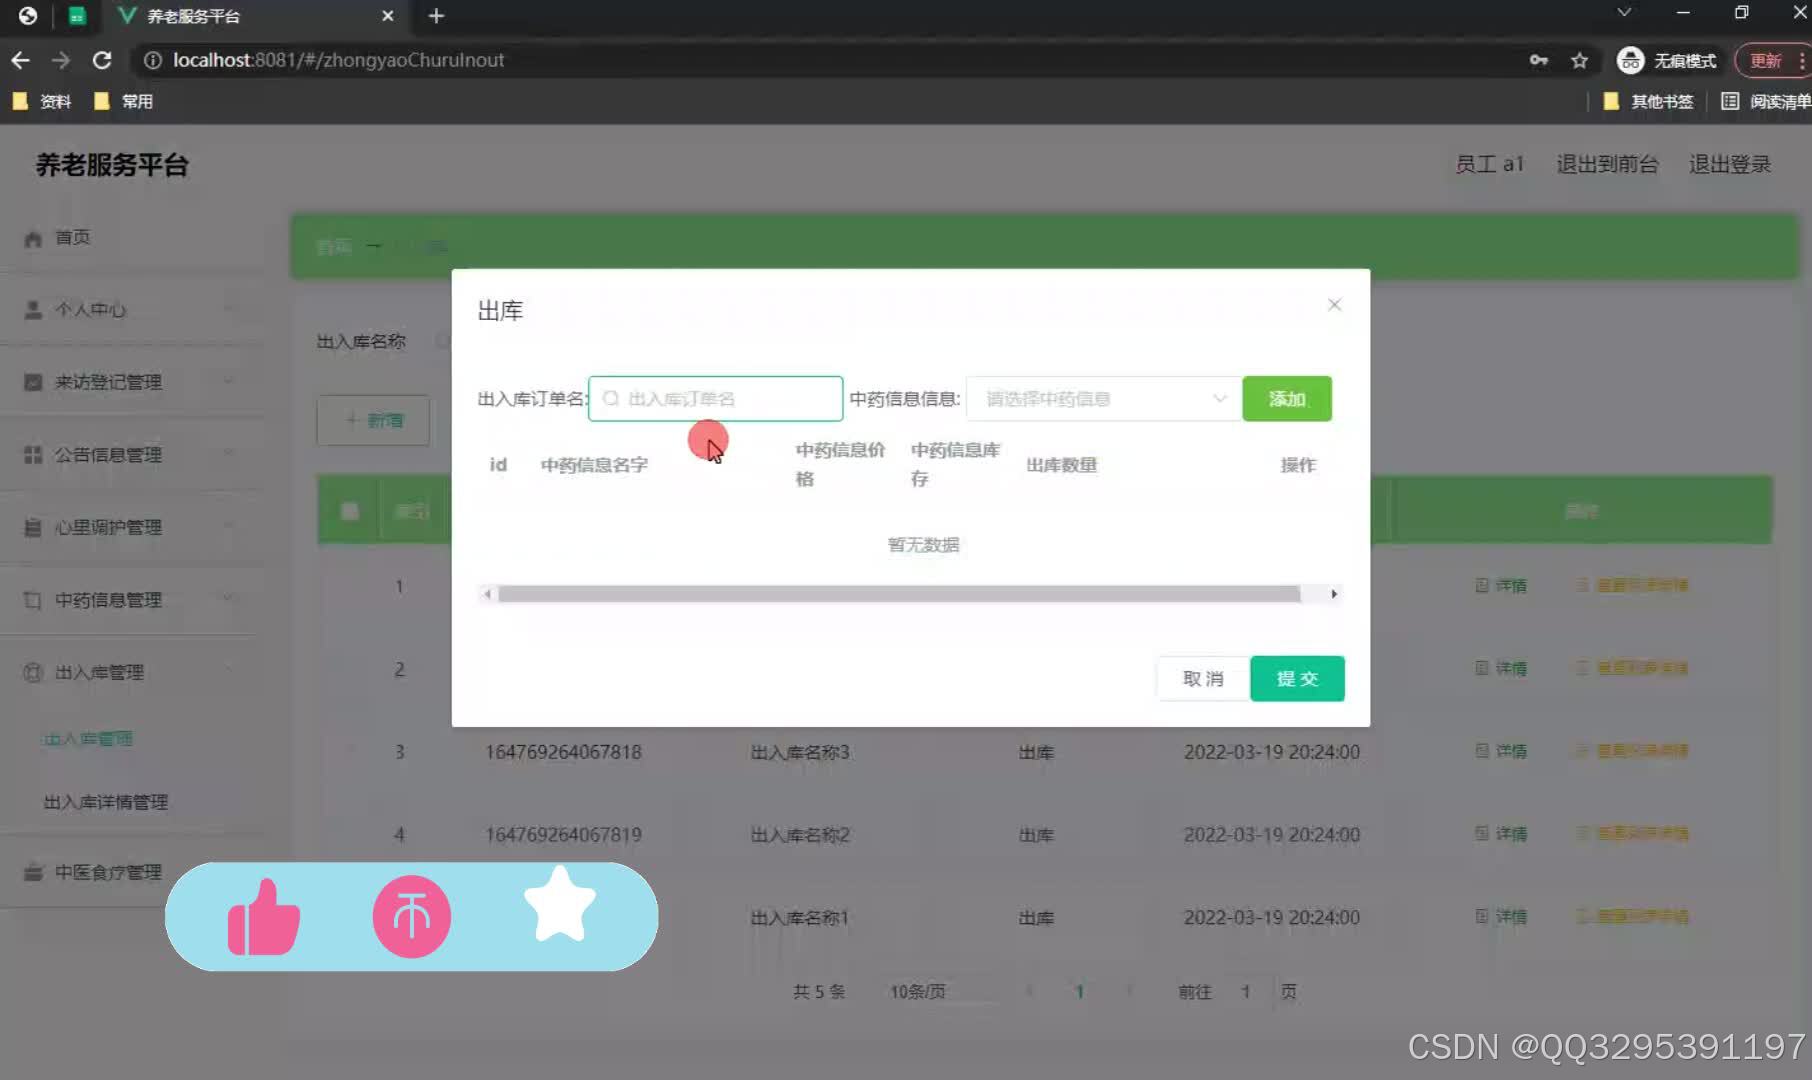1812x1080 pixels.
Task: Click the 公告信息管理 grid icon
Action: coord(33,455)
